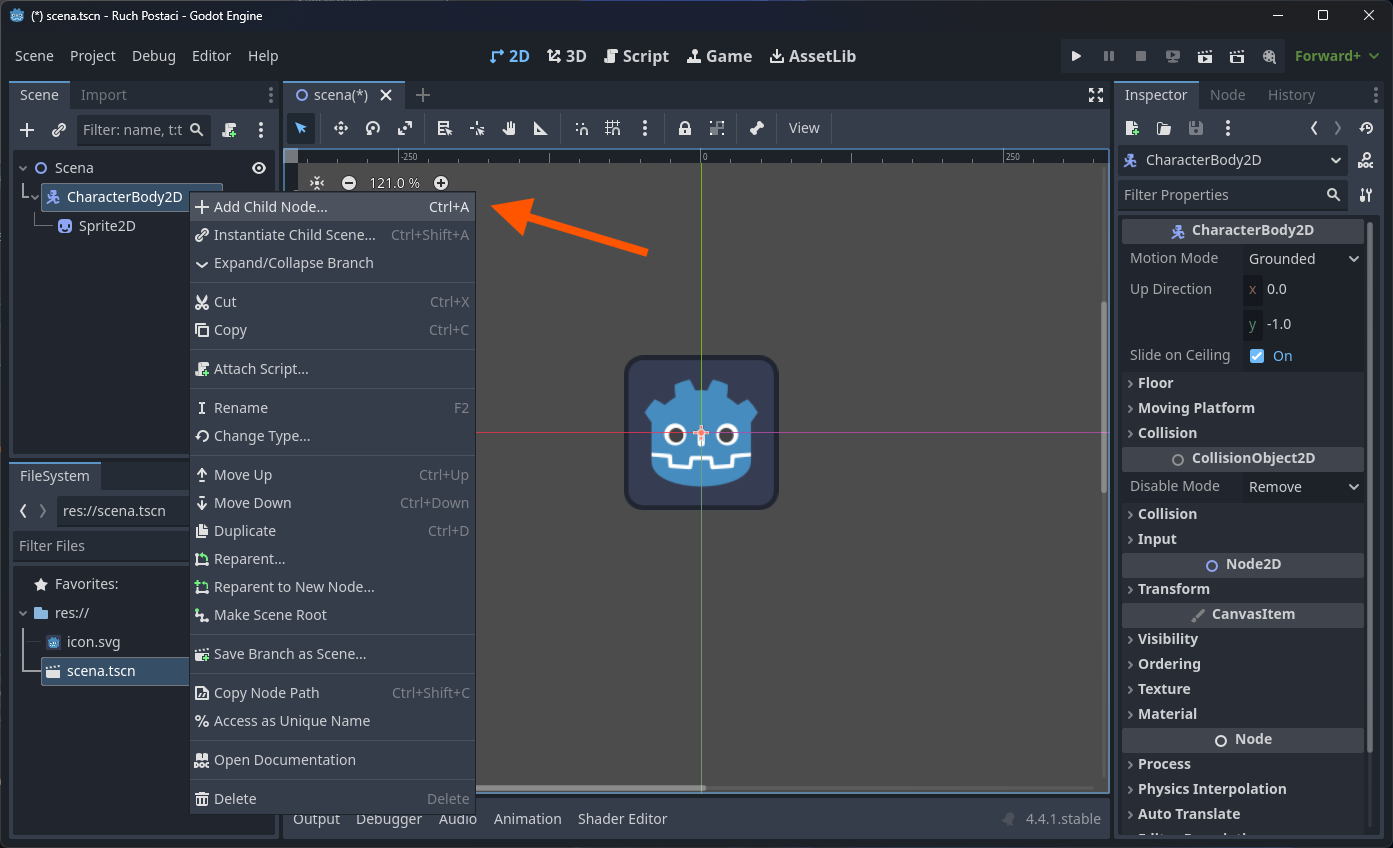The height and width of the screenshot is (848, 1393).
Task: Switch to 3D workspace
Action: pyautogui.click(x=567, y=56)
